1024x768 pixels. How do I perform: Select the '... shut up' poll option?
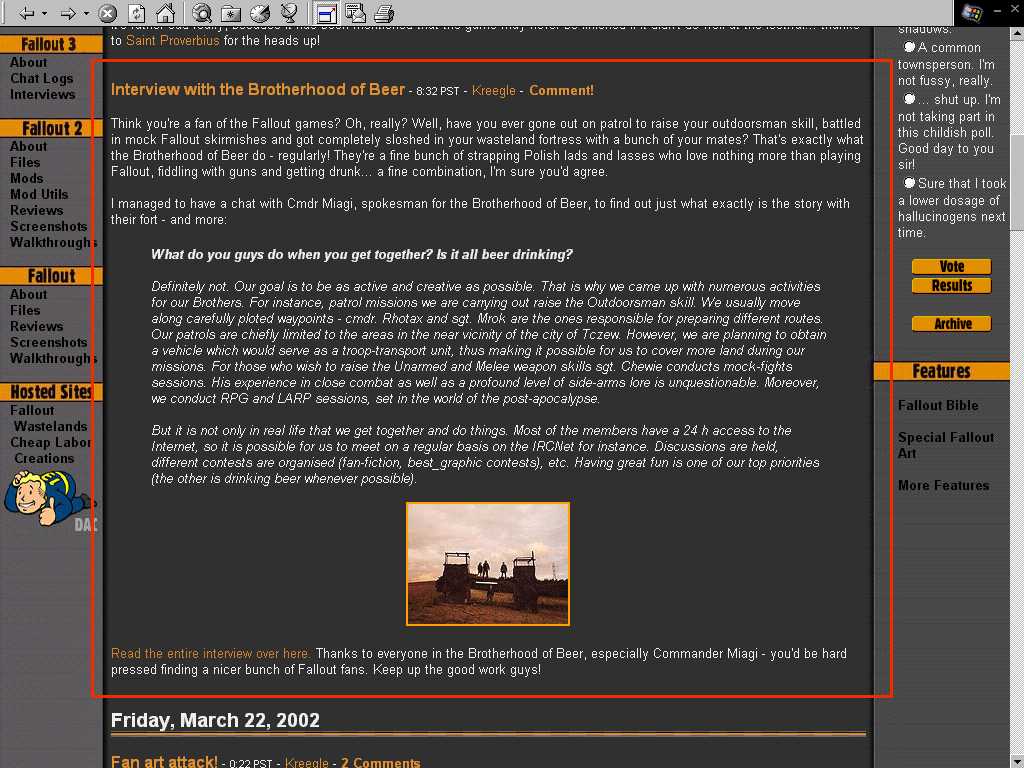[x=909, y=99]
